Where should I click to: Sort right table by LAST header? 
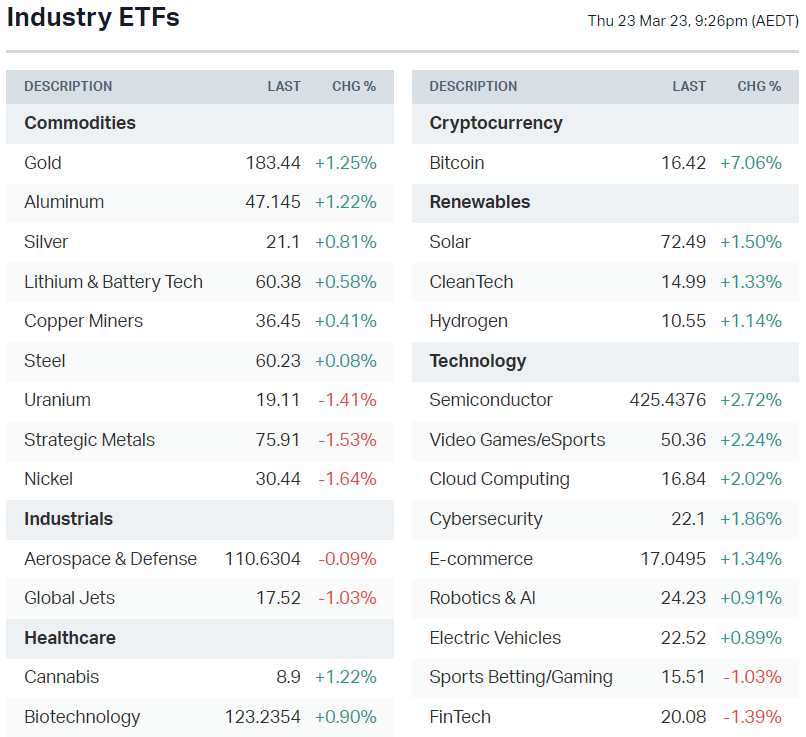(689, 87)
